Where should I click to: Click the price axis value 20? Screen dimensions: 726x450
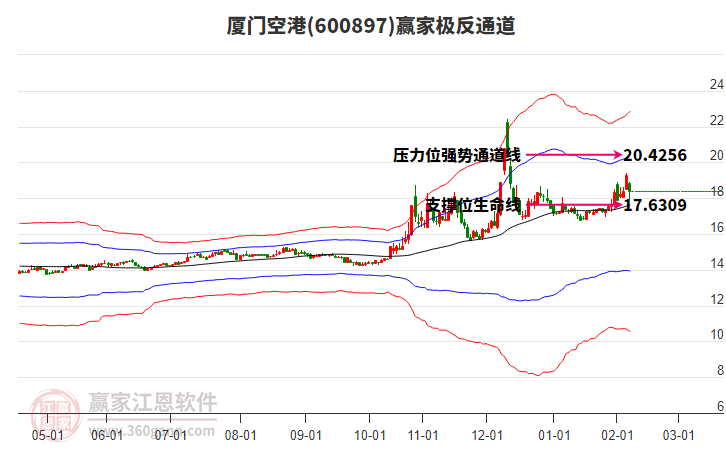(x=717, y=156)
